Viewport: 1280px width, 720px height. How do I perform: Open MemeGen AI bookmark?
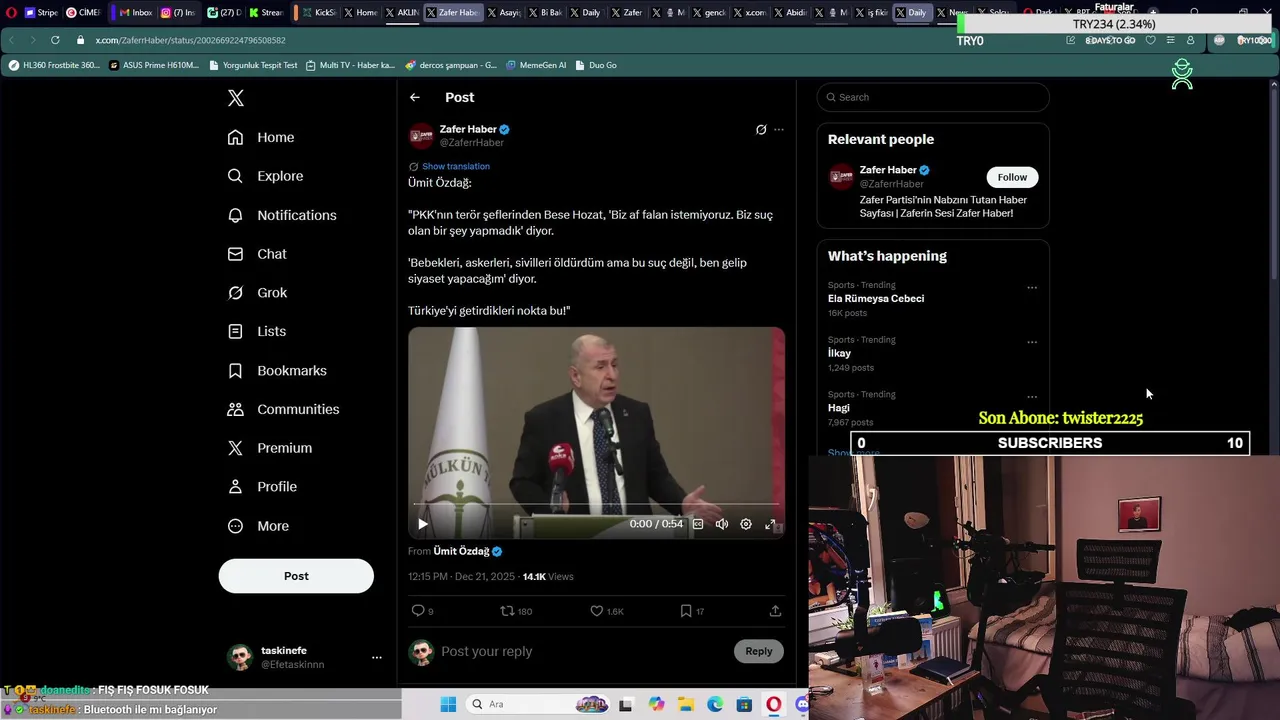[536, 65]
